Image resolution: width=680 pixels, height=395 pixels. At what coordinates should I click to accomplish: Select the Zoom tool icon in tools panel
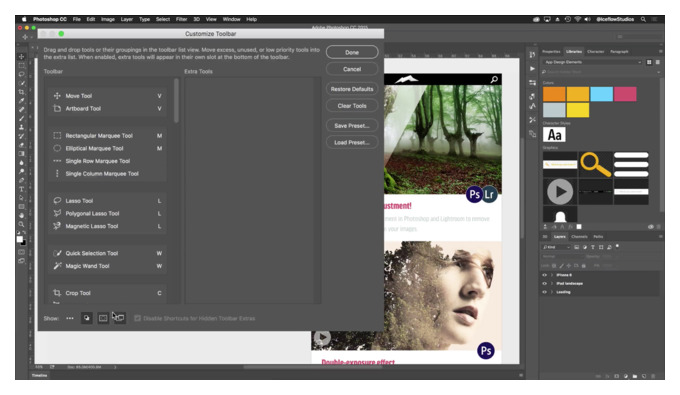pyautogui.click(x=21, y=224)
